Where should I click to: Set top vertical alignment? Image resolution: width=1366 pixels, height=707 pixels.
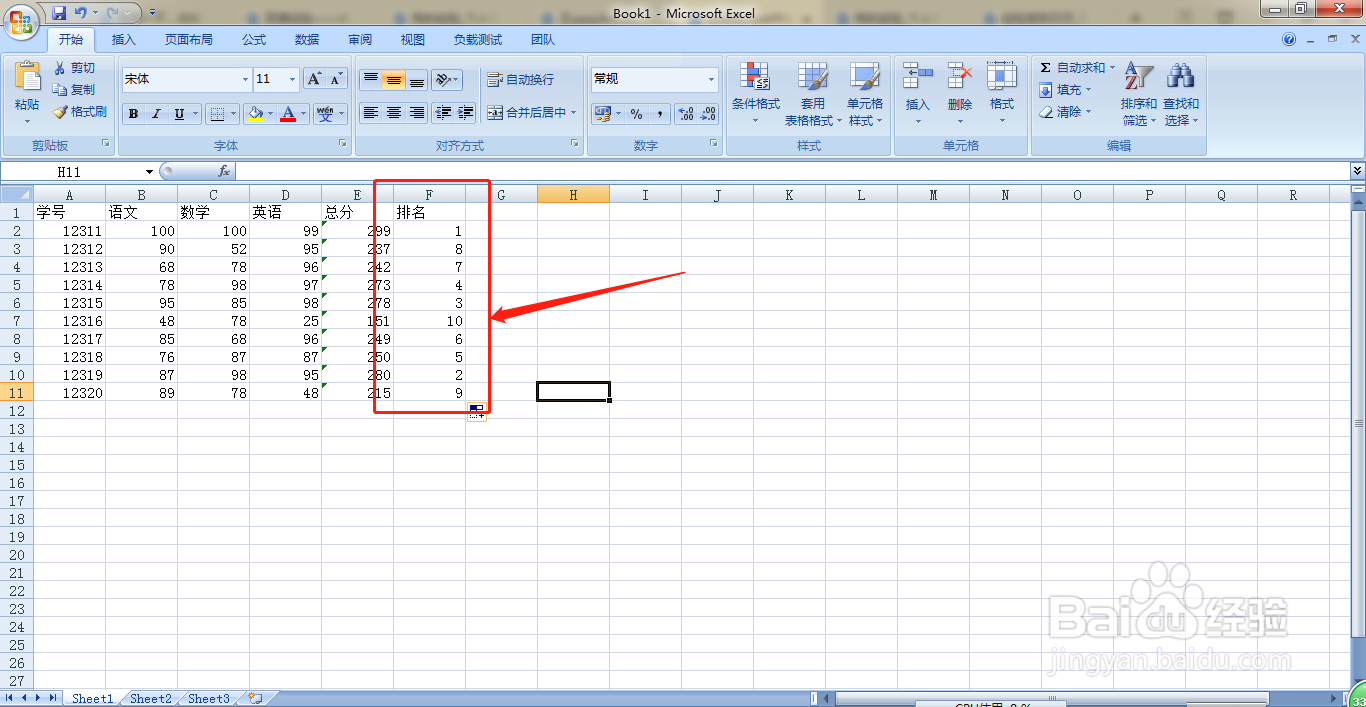(x=371, y=79)
